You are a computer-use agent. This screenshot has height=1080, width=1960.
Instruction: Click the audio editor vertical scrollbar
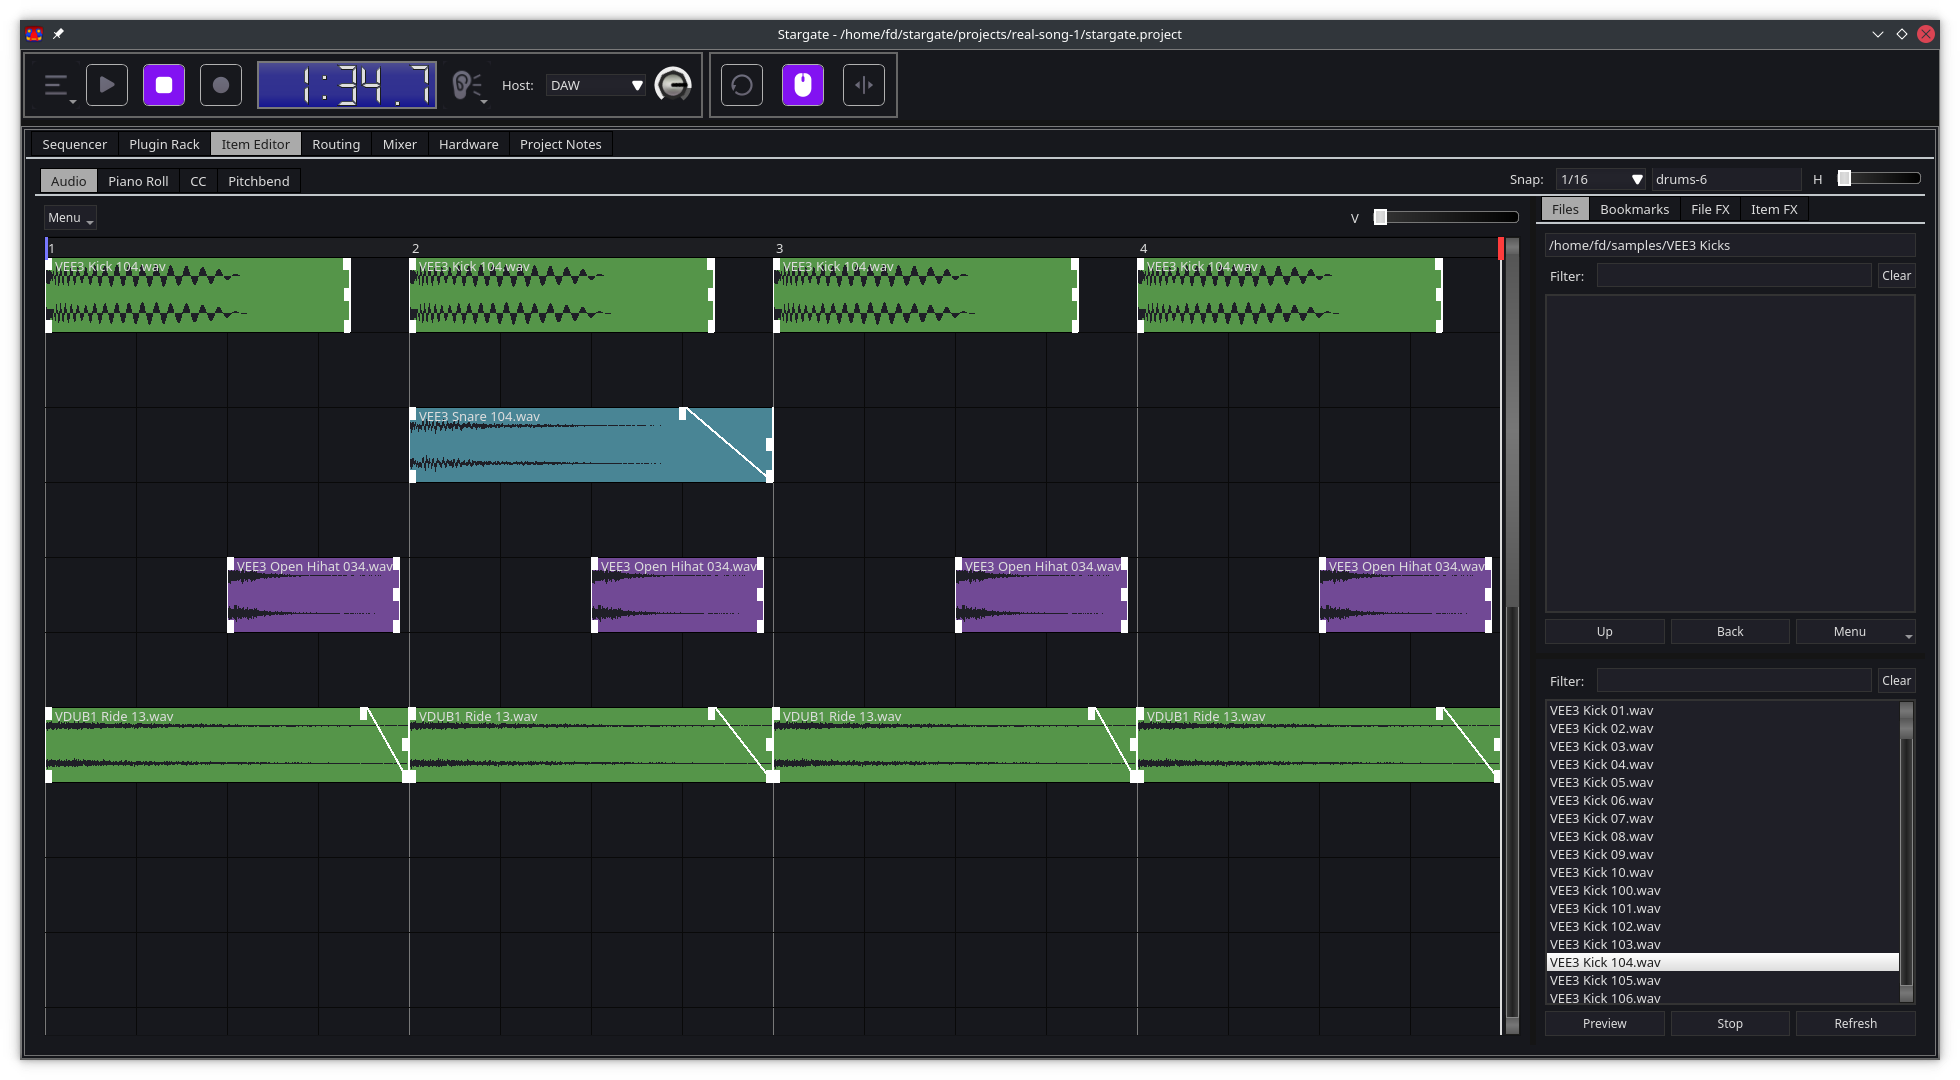pos(1512,636)
